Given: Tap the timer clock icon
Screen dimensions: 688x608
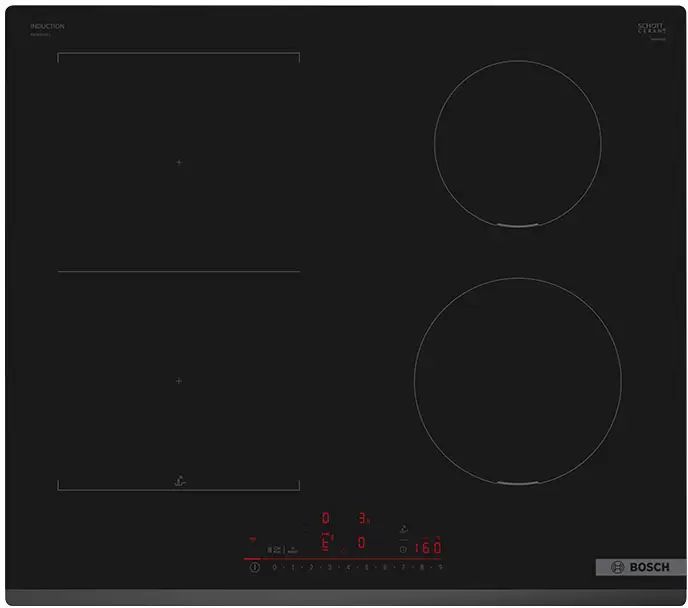Looking at the screenshot, I should (x=403, y=548).
